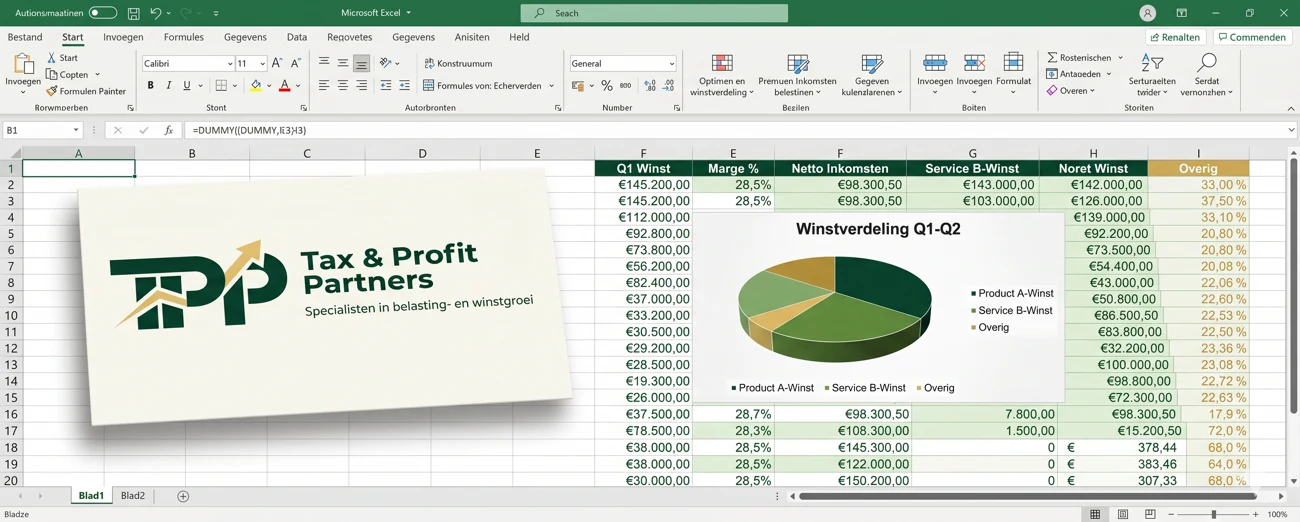Click the scissors cut icon labeled Start
1300x522 pixels.
pos(52,58)
